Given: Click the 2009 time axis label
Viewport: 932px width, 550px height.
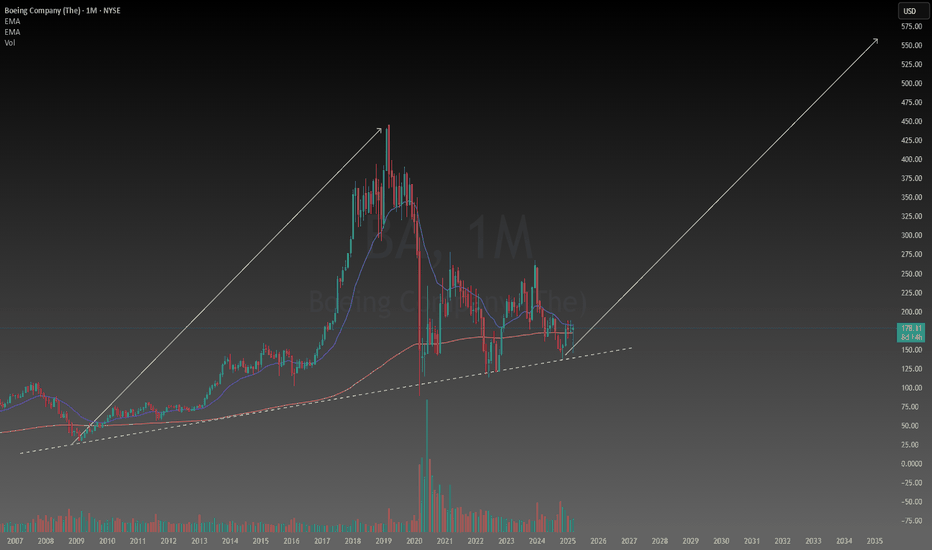Looking at the screenshot, I should tap(76, 541).
